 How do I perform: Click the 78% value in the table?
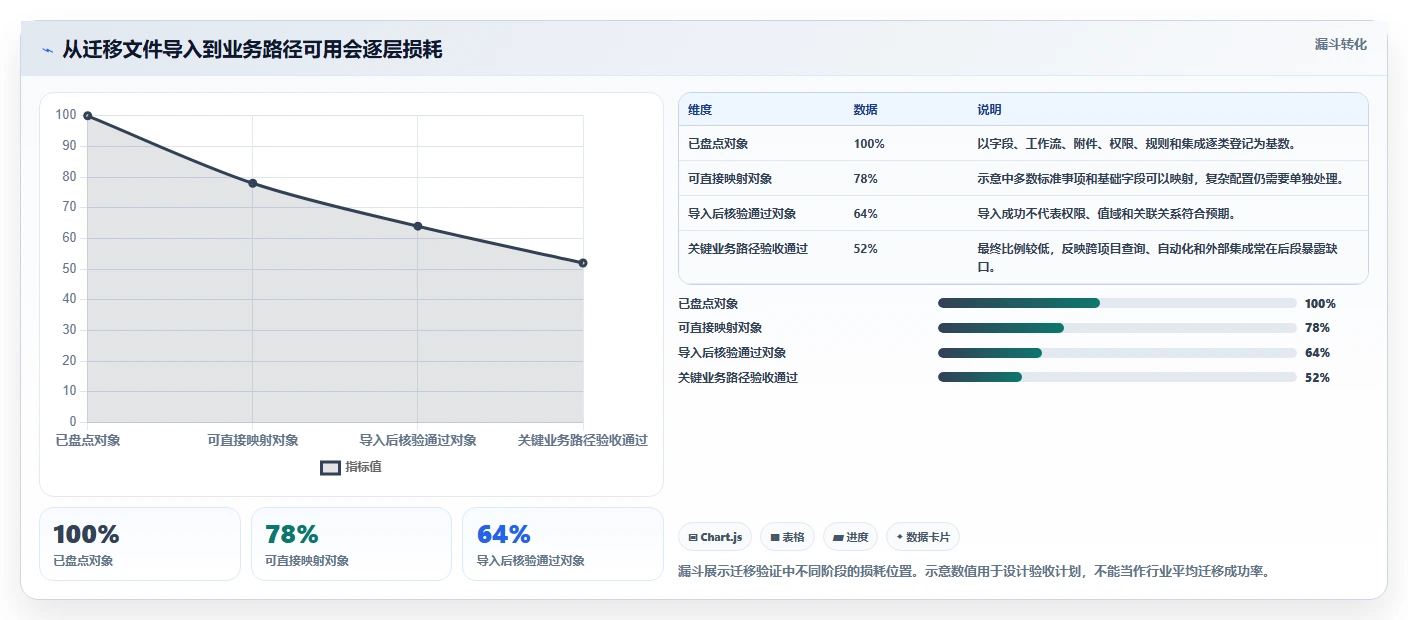[x=865, y=179]
